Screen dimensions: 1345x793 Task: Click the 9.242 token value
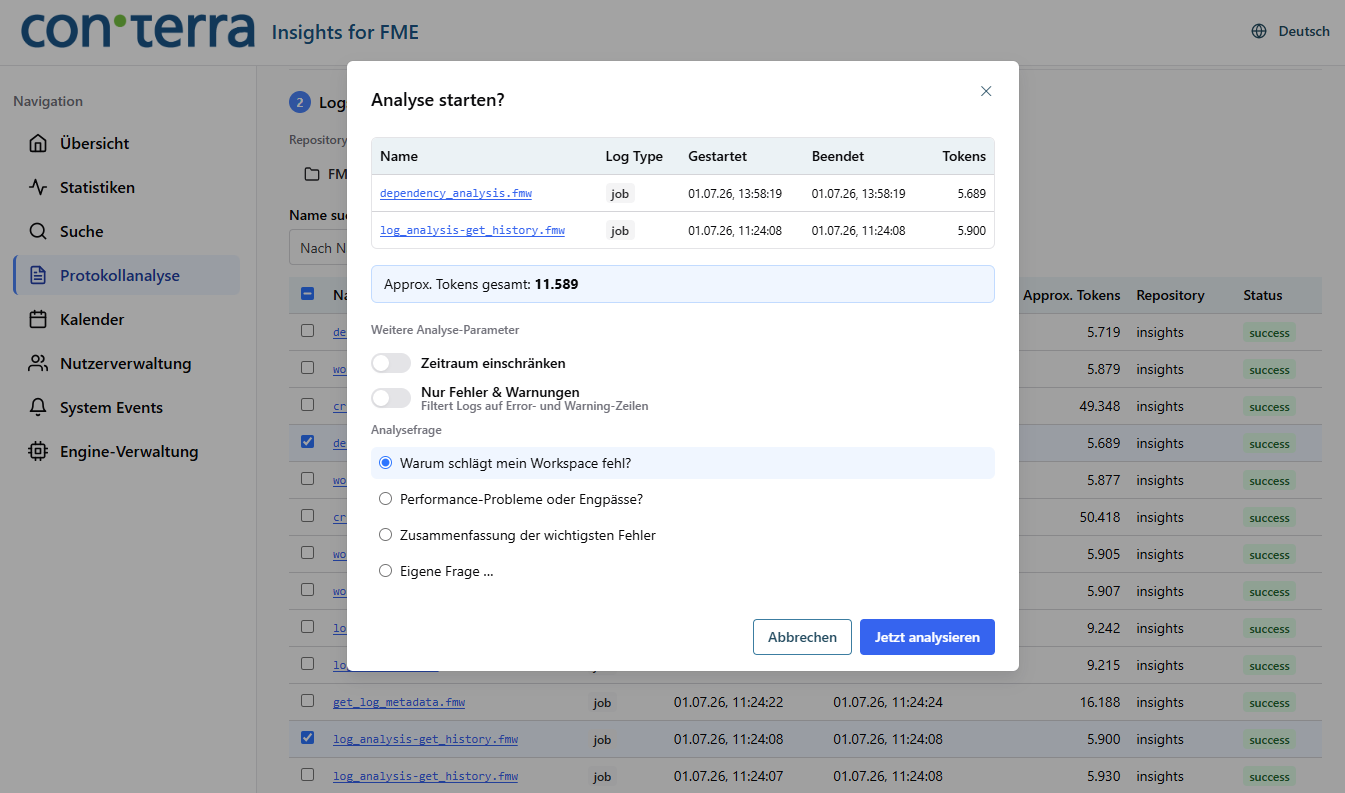[1104, 628]
